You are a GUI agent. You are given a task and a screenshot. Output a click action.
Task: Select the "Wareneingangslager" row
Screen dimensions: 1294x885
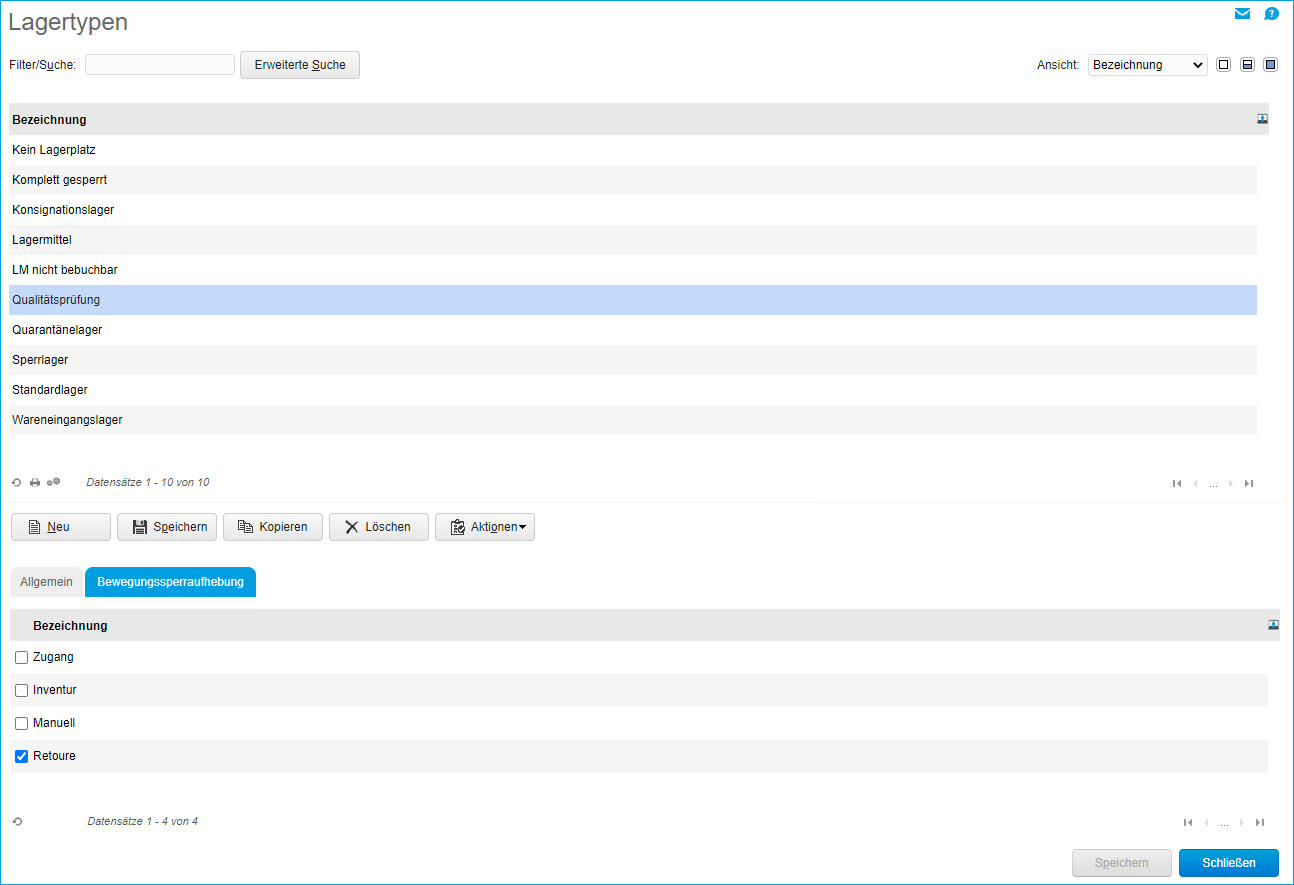(633, 420)
